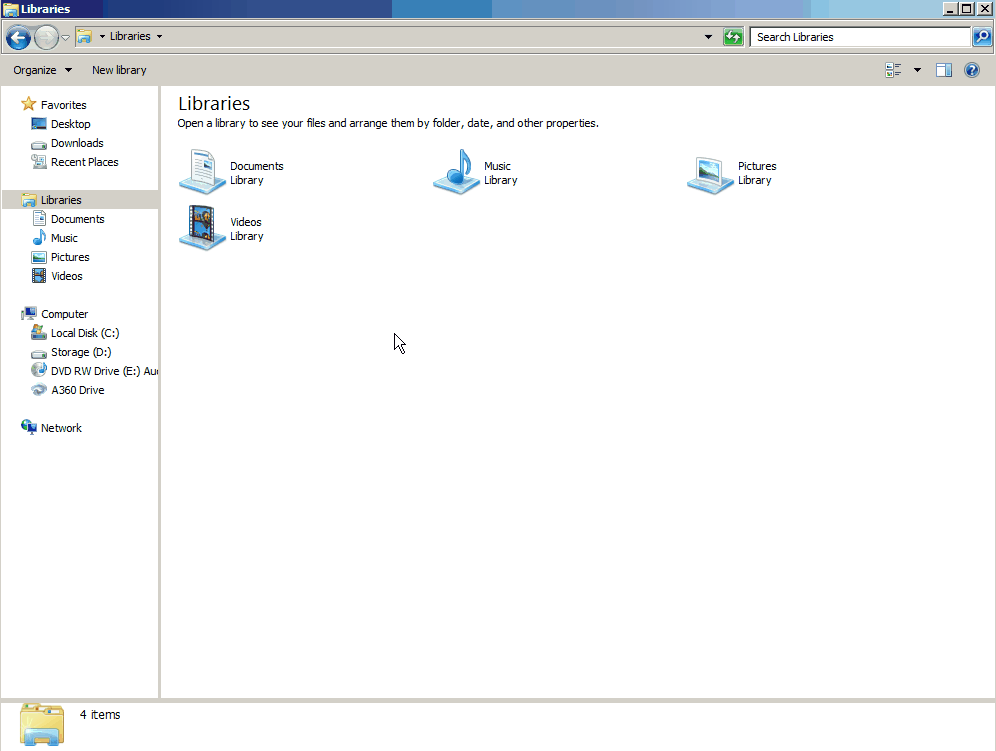Open the Organize menu
Screen dimensions: 996x751
point(42,70)
